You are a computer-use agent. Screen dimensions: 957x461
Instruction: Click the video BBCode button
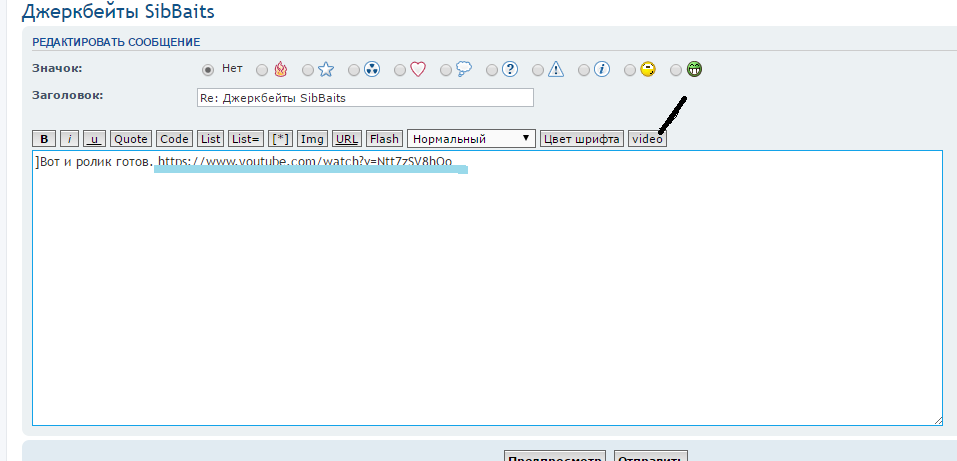647,139
